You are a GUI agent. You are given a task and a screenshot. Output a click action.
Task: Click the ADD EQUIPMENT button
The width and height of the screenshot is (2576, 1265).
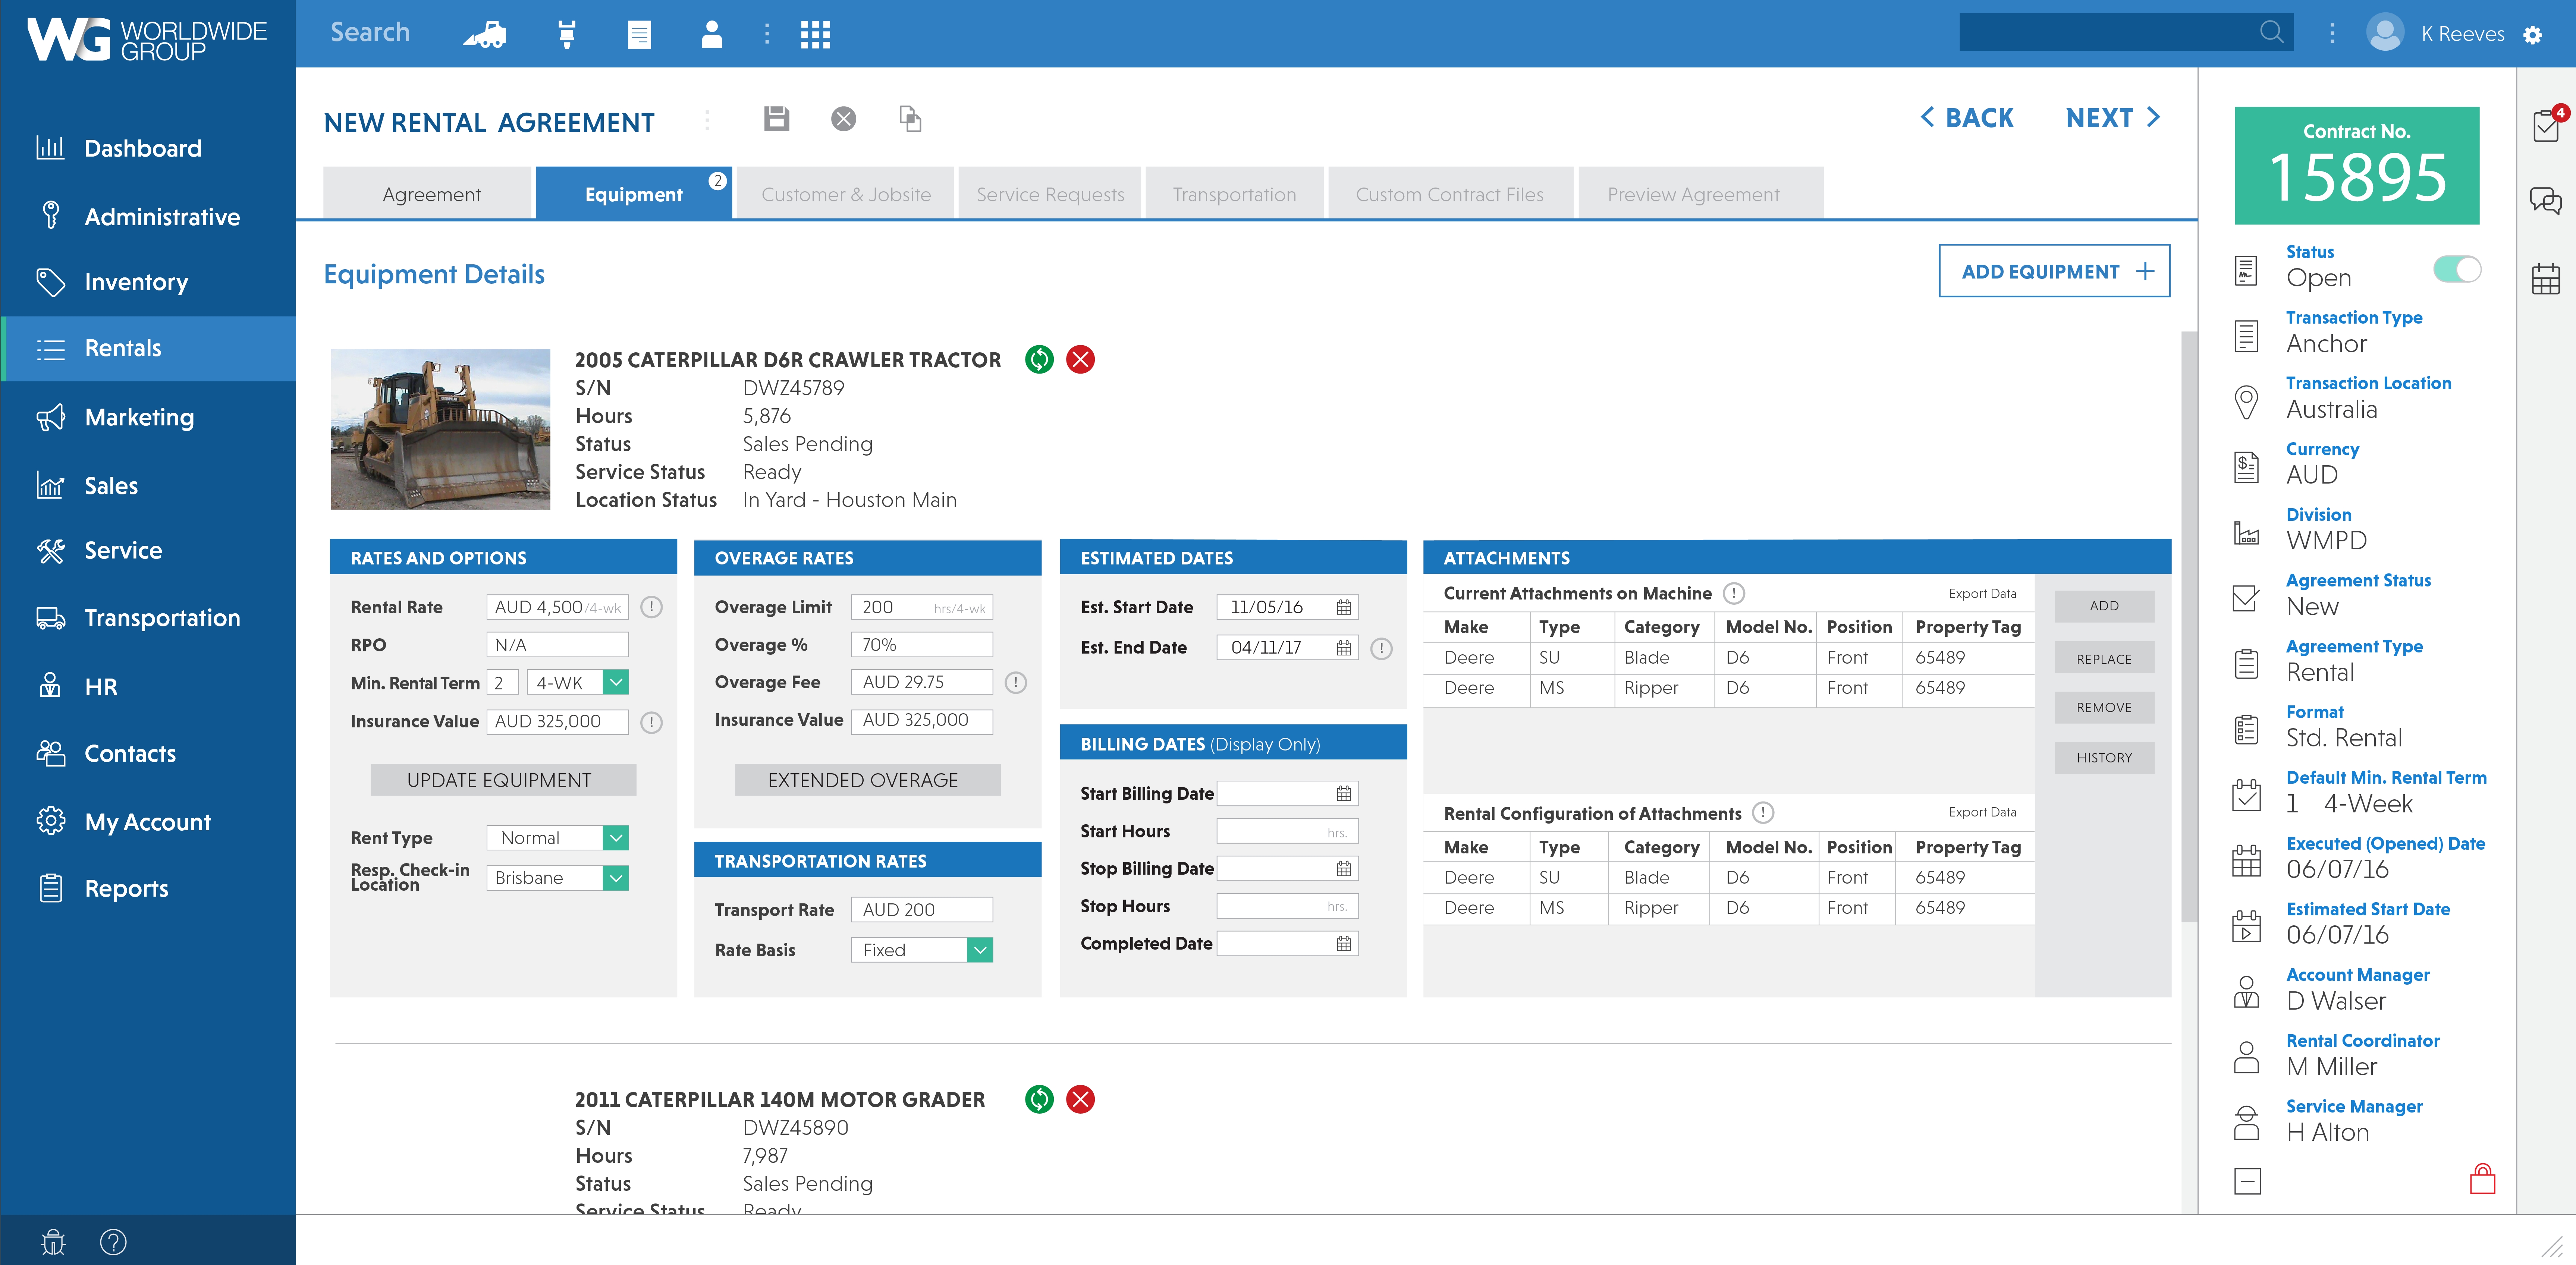point(2054,271)
